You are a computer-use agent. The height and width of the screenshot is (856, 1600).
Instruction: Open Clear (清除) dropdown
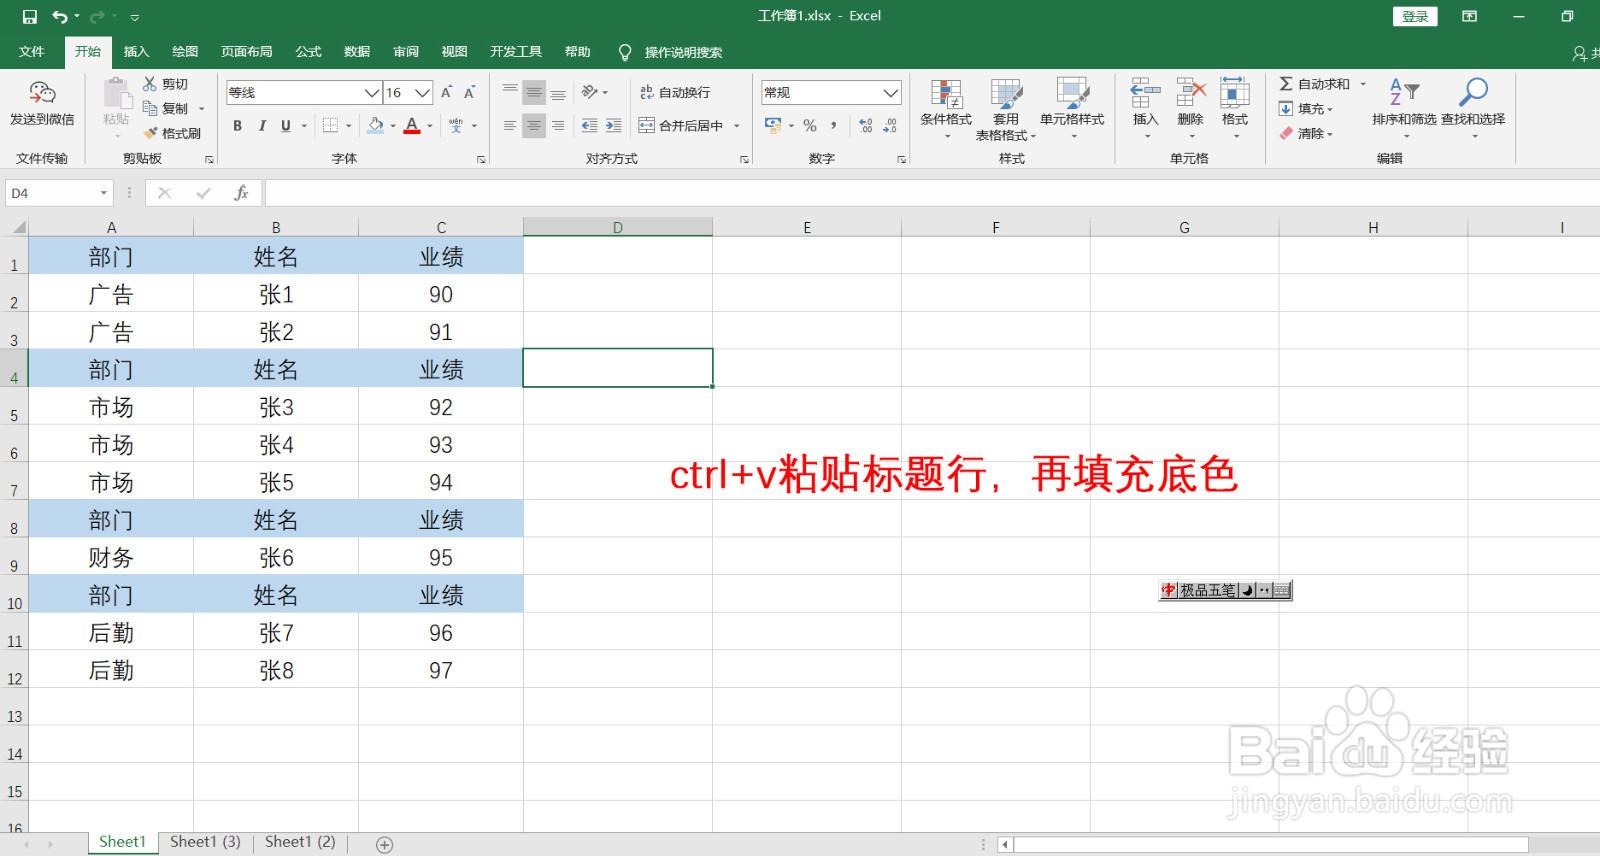point(1306,133)
